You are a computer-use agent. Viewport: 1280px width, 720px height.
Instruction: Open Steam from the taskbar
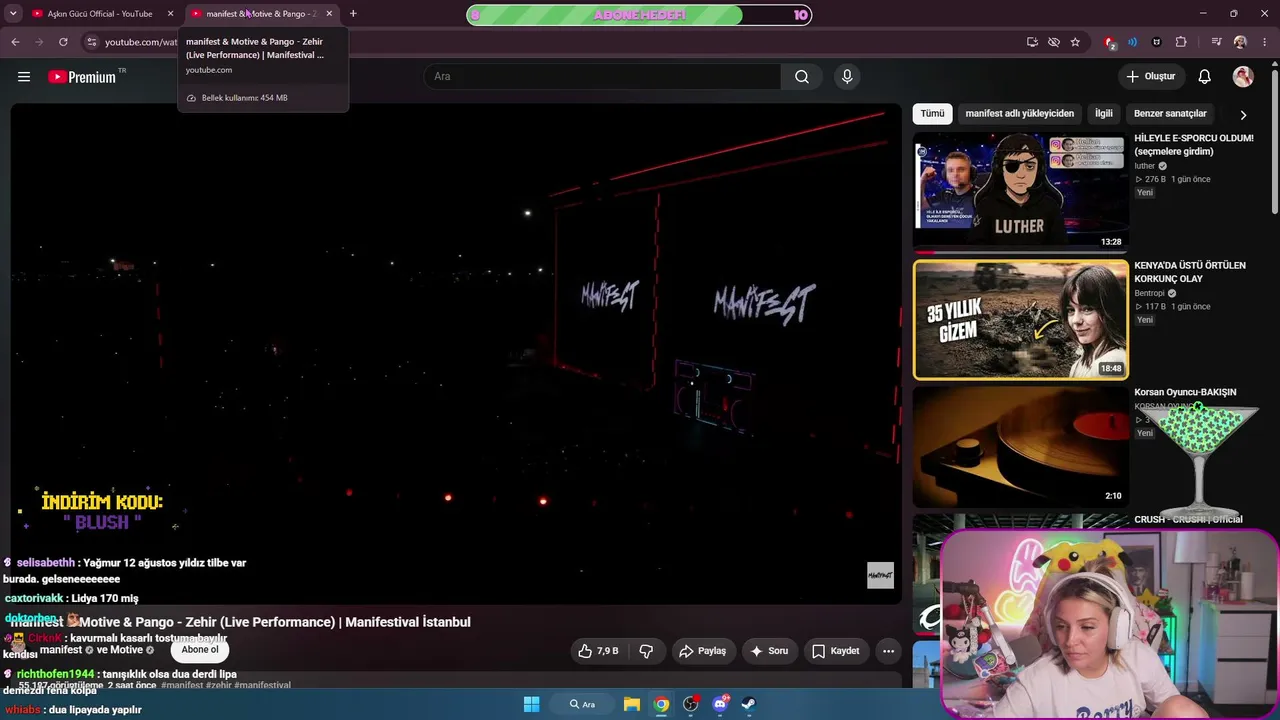tap(749, 704)
